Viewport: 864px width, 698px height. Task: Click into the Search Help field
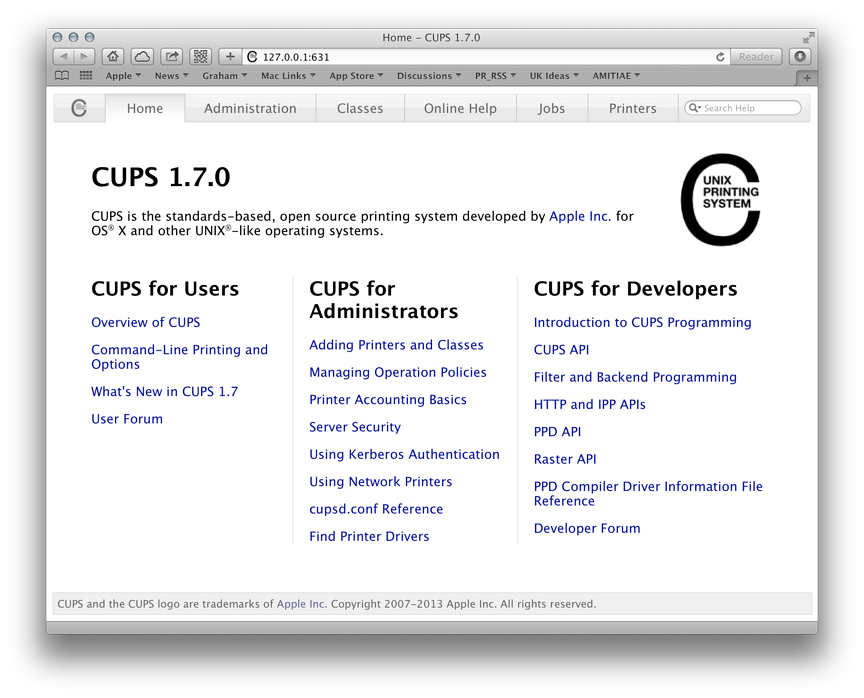[x=743, y=108]
